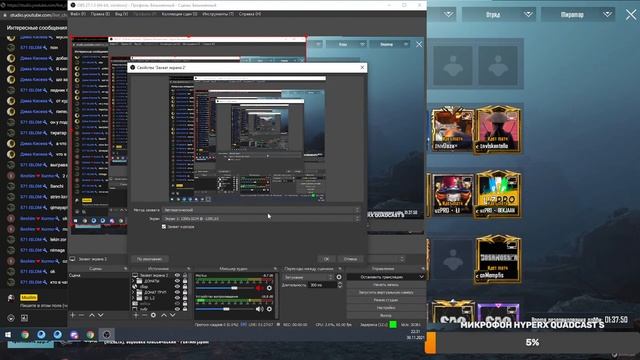Expand the ДОНАТЫ source group
Viewport: 640px width, 360px height.
point(133,281)
